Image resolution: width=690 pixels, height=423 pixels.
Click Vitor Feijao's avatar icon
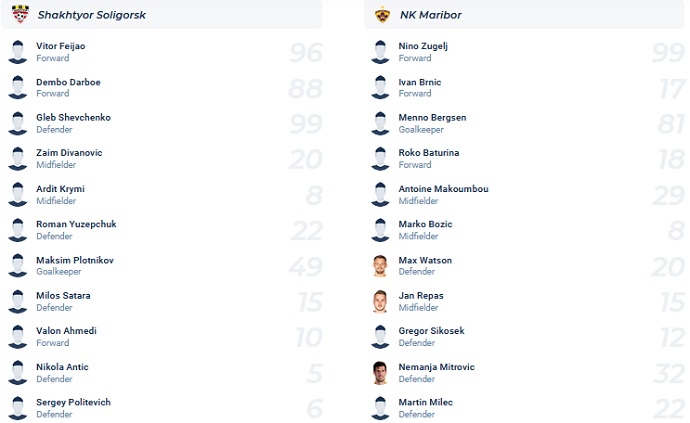pyautogui.click(x=17, y=52)
